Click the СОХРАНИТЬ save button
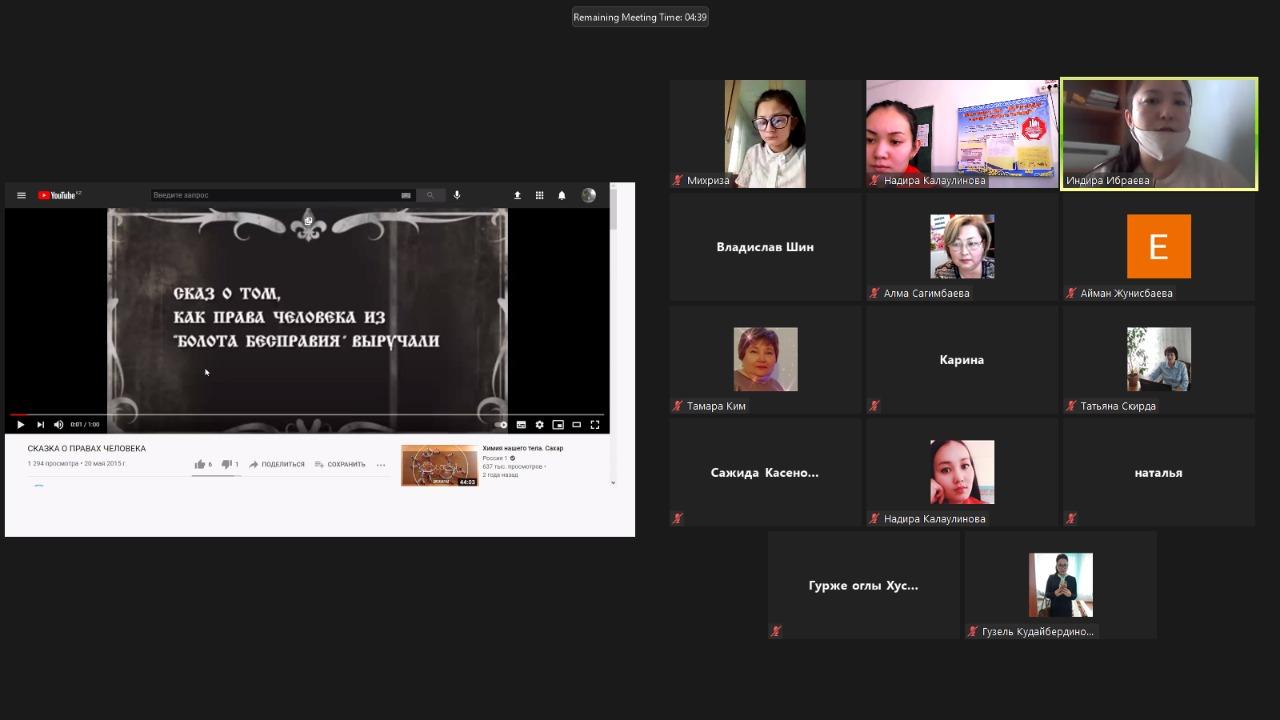 tap(340, 464)
